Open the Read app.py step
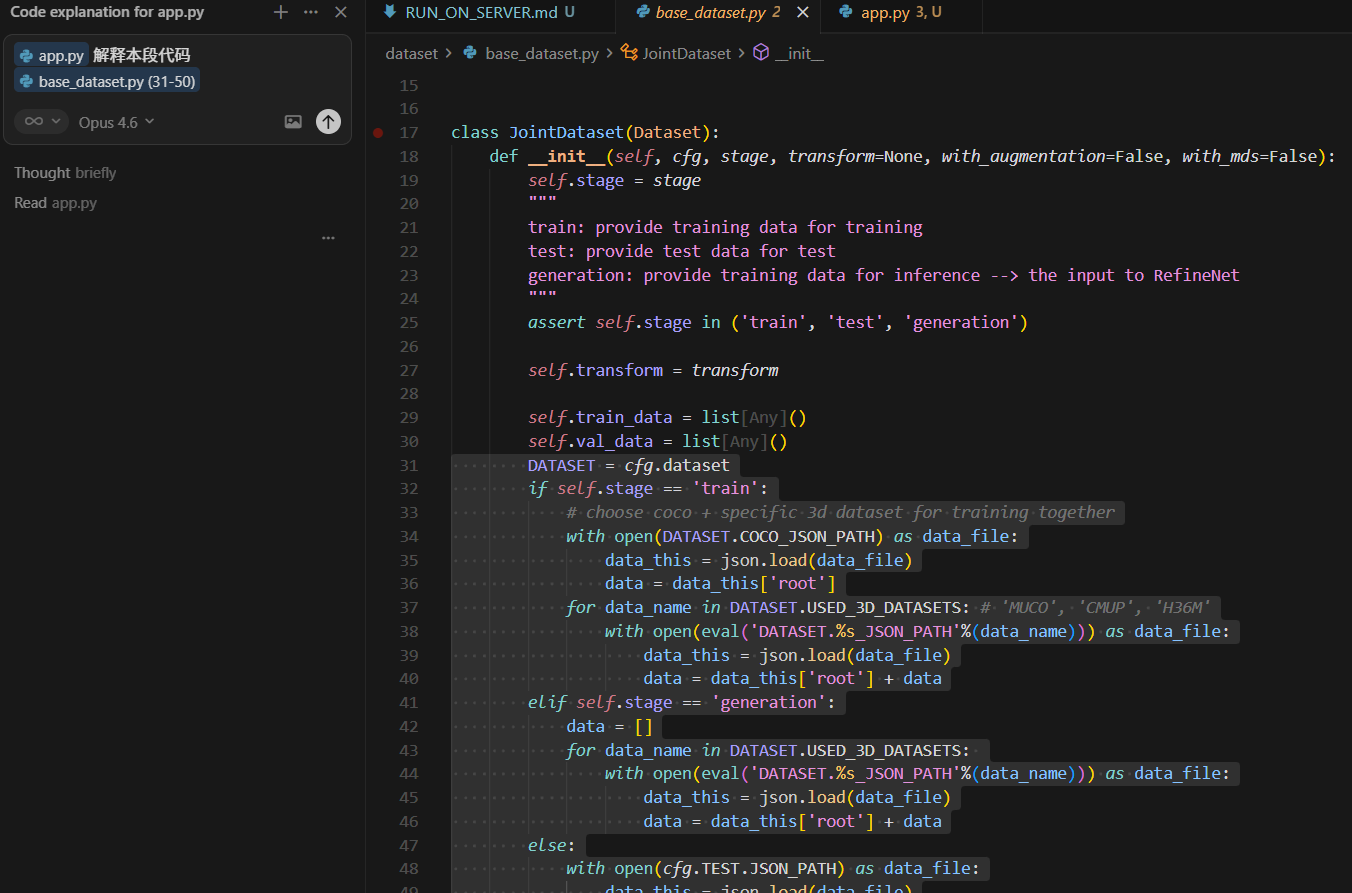Screen dimensions: 1352x893 coord(55,203)
